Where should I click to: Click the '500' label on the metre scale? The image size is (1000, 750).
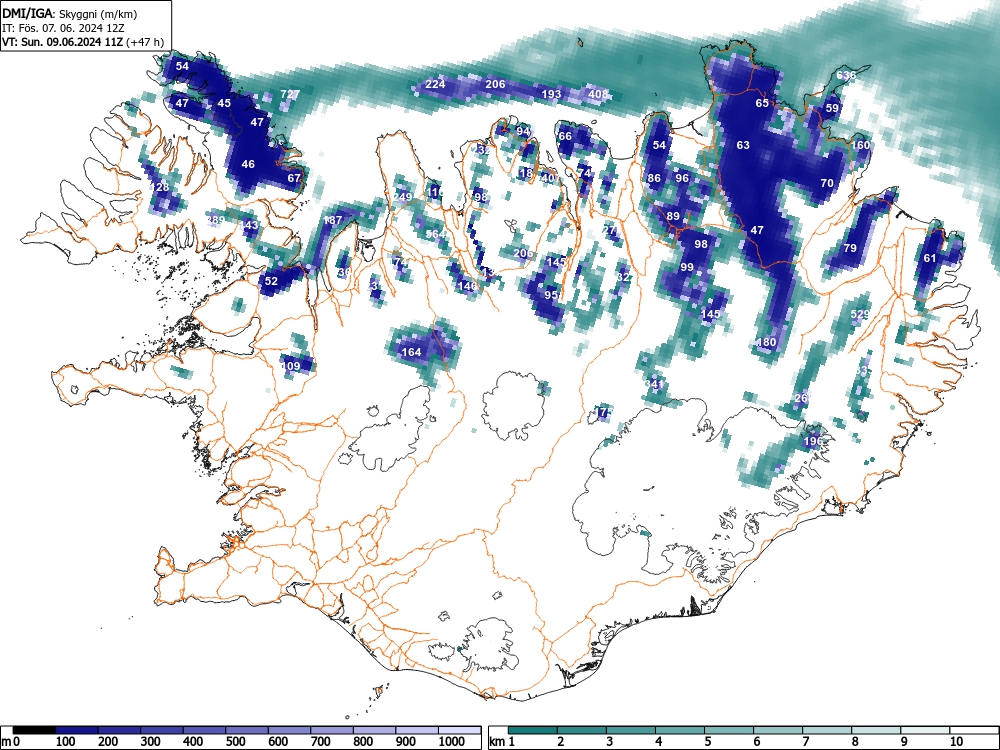pyautogui.click(x=235, y=742)
